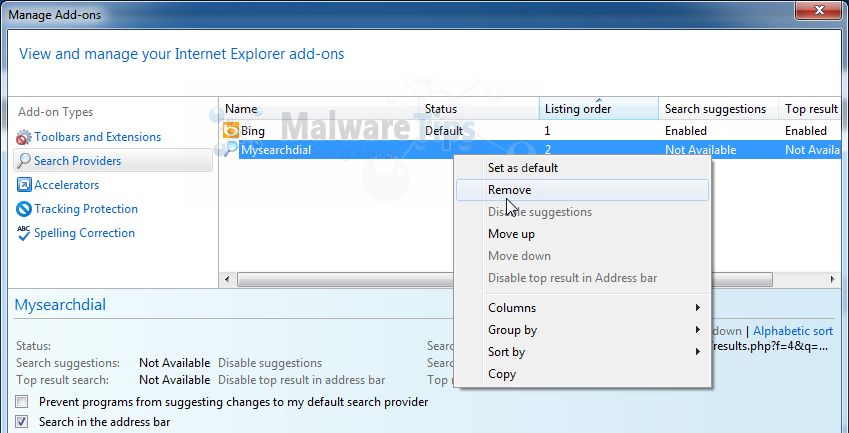Screen dimensions: 849x433
Task: Expand the Columns submenu
Action: coord(583,308)
